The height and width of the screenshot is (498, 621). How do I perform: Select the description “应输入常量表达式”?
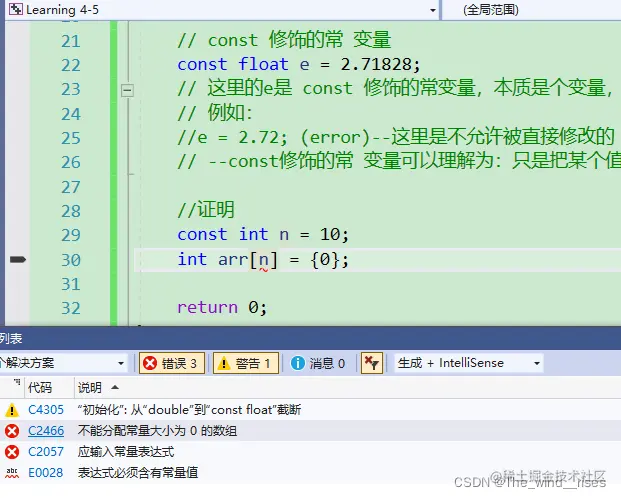(x=126, y=452)
